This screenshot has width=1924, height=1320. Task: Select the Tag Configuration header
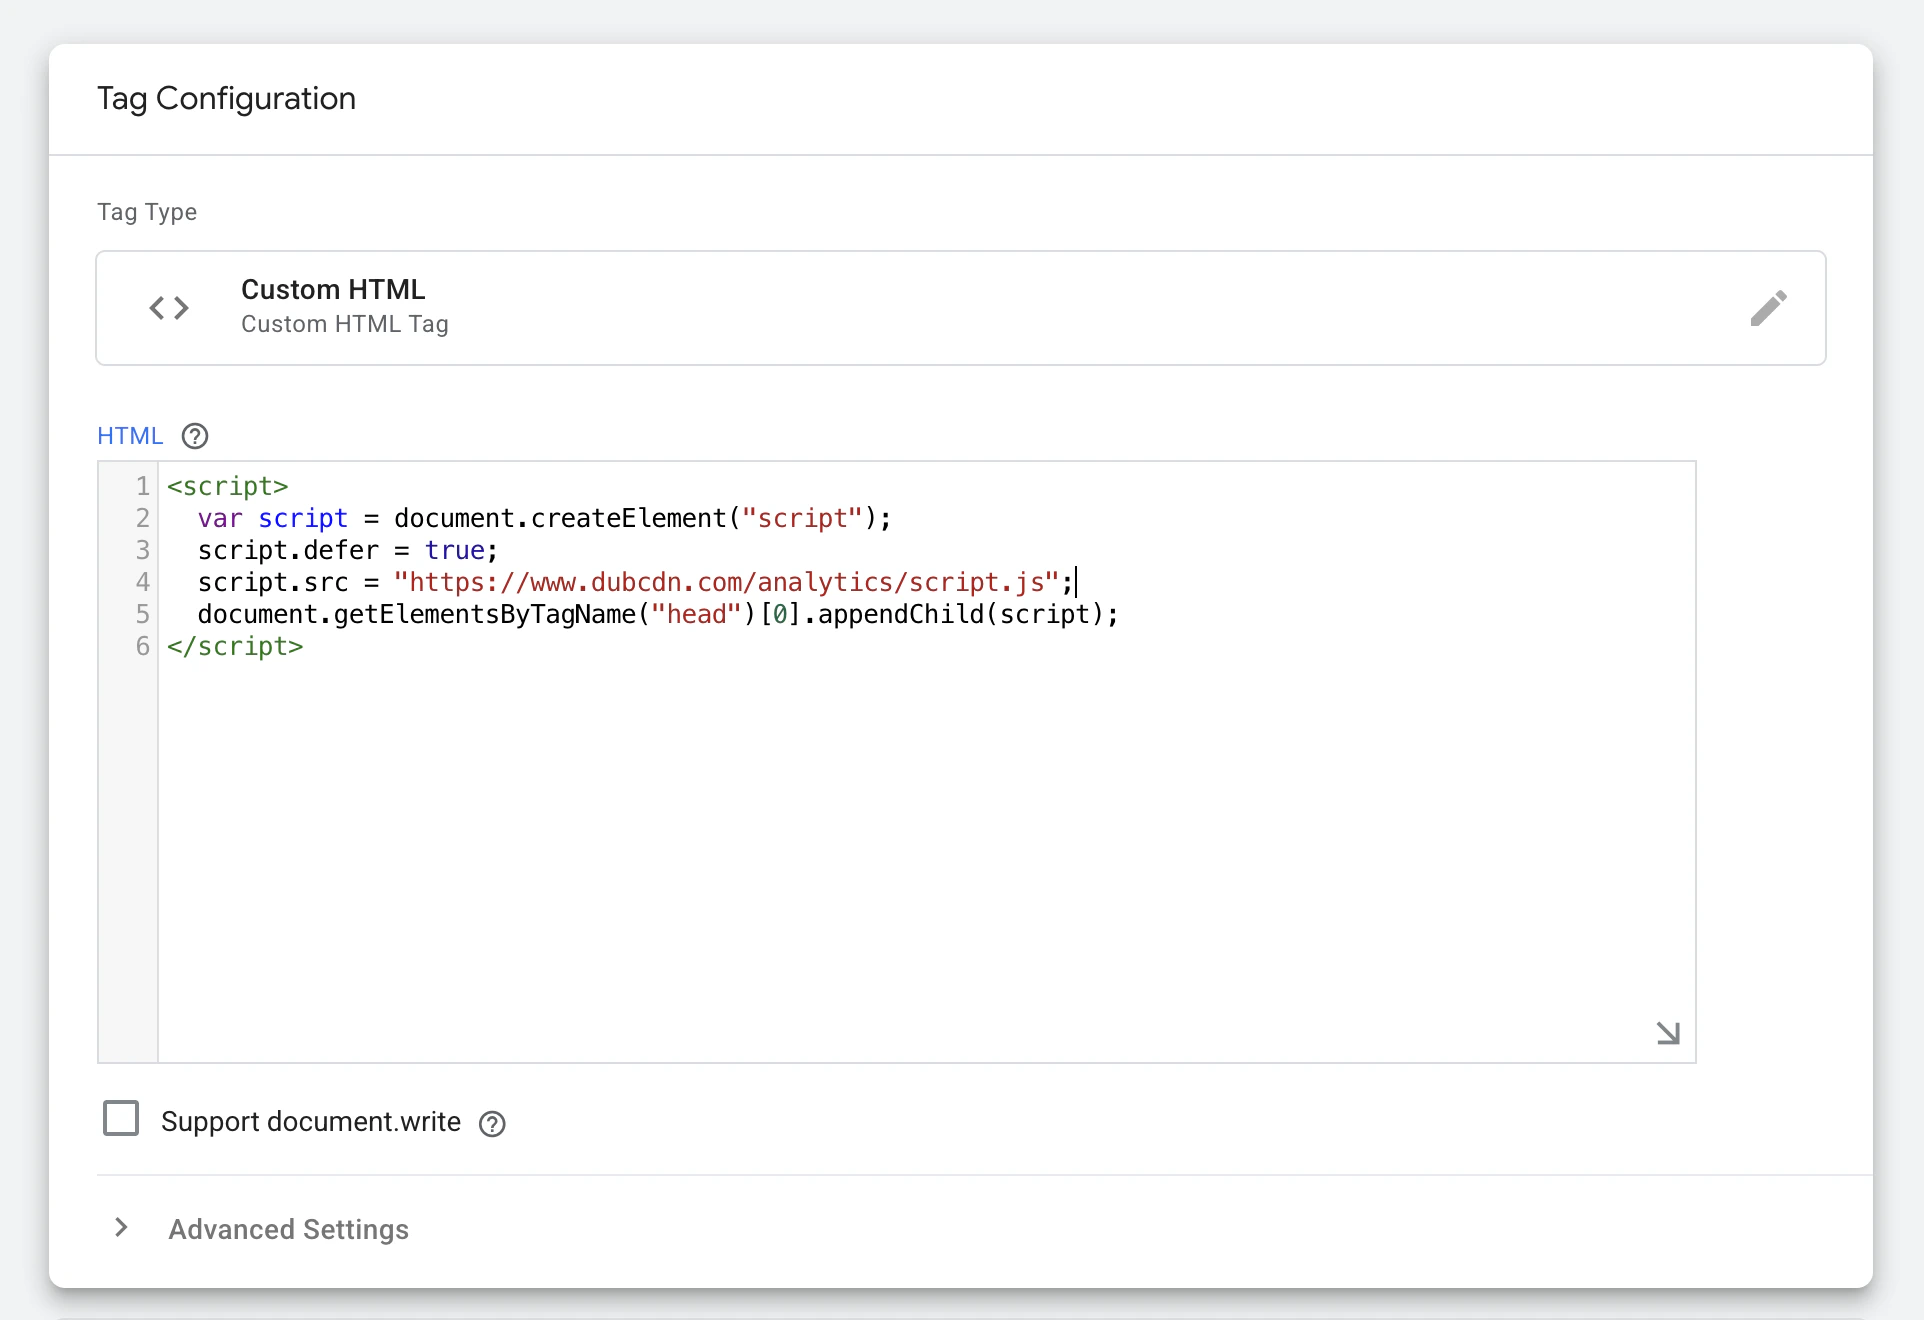coord(227,98)
